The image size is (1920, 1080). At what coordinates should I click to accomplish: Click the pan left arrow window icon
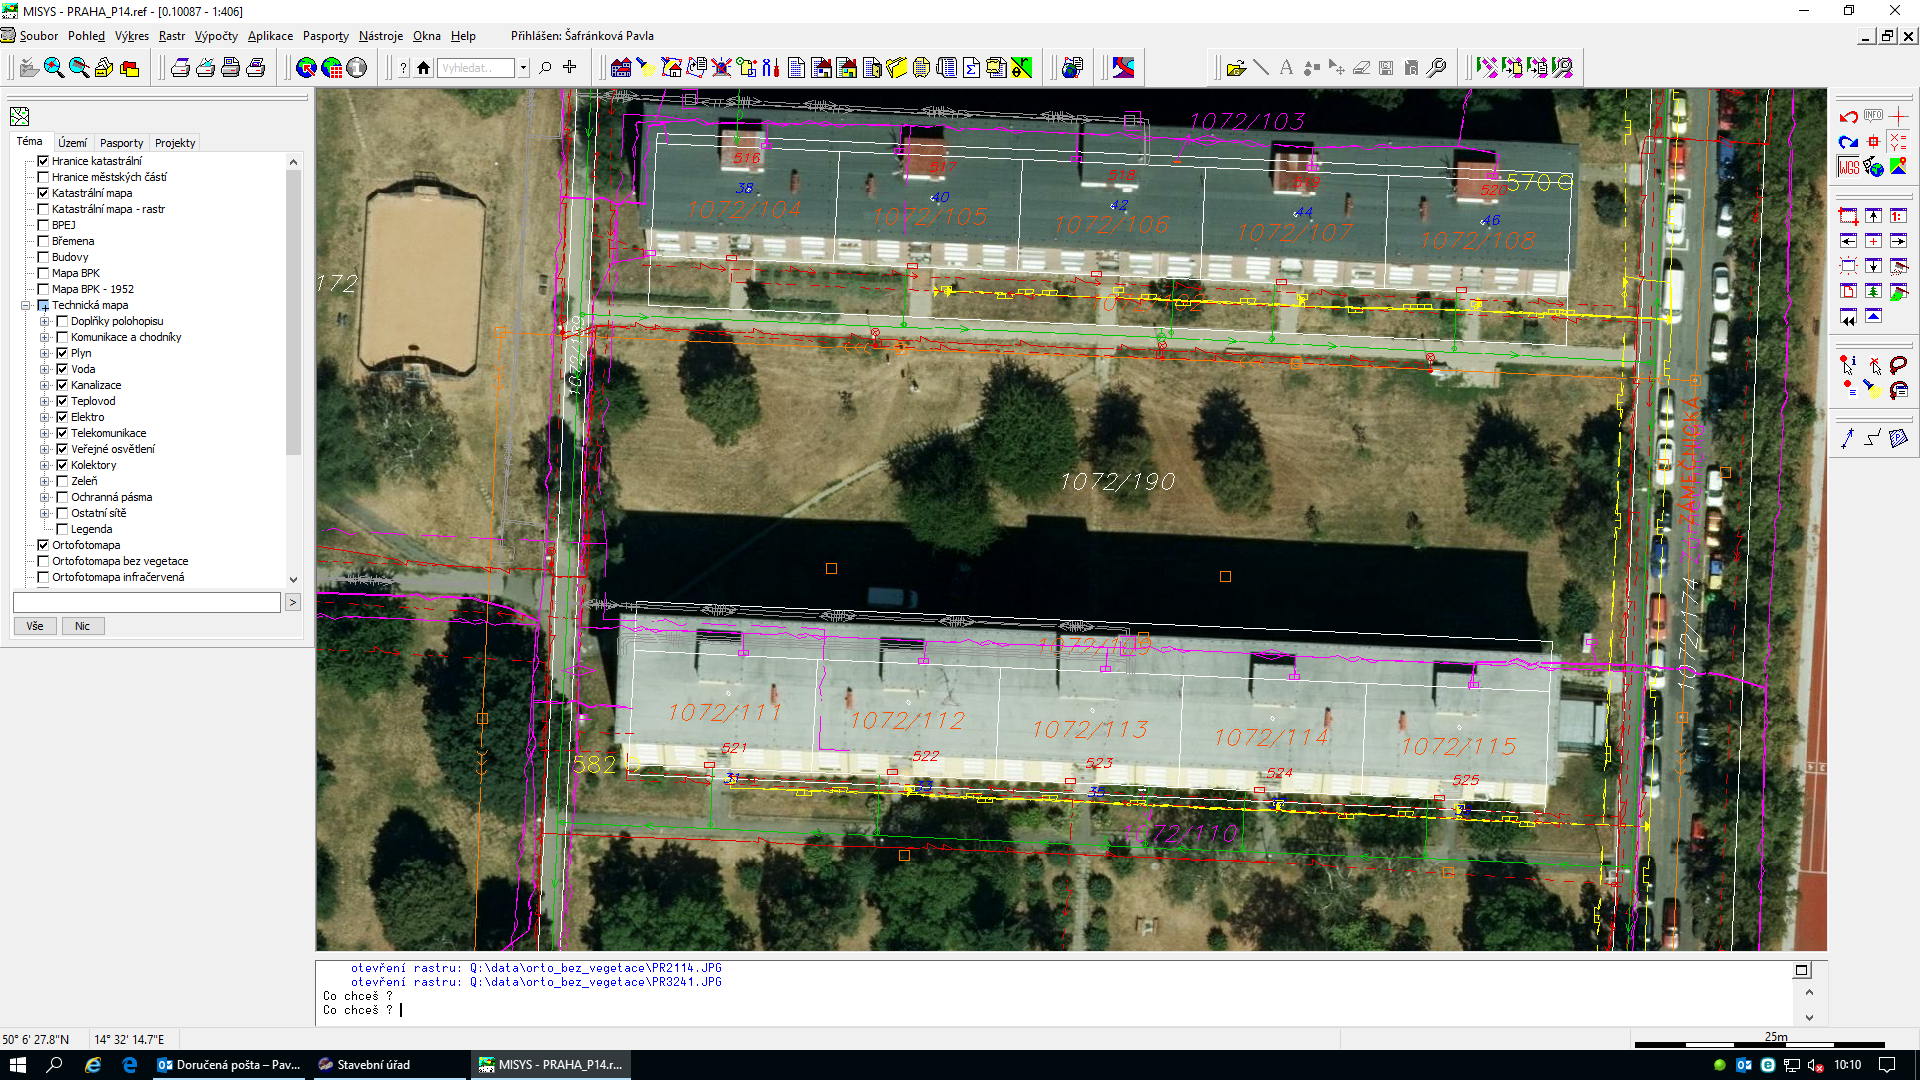1848,241
